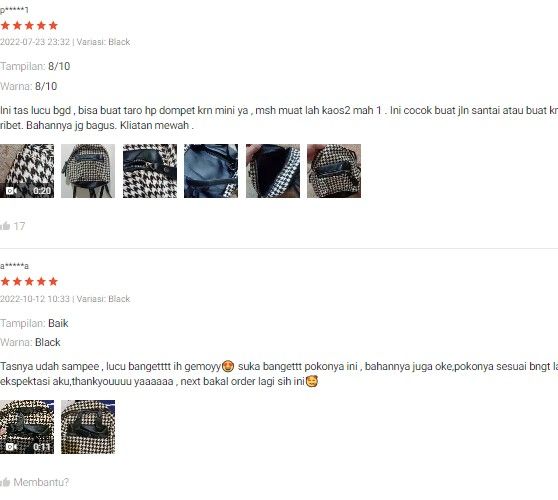The image size is (558, 500).
Task: Click the five-star rating of first review
Action: click(x=29, y=26)
